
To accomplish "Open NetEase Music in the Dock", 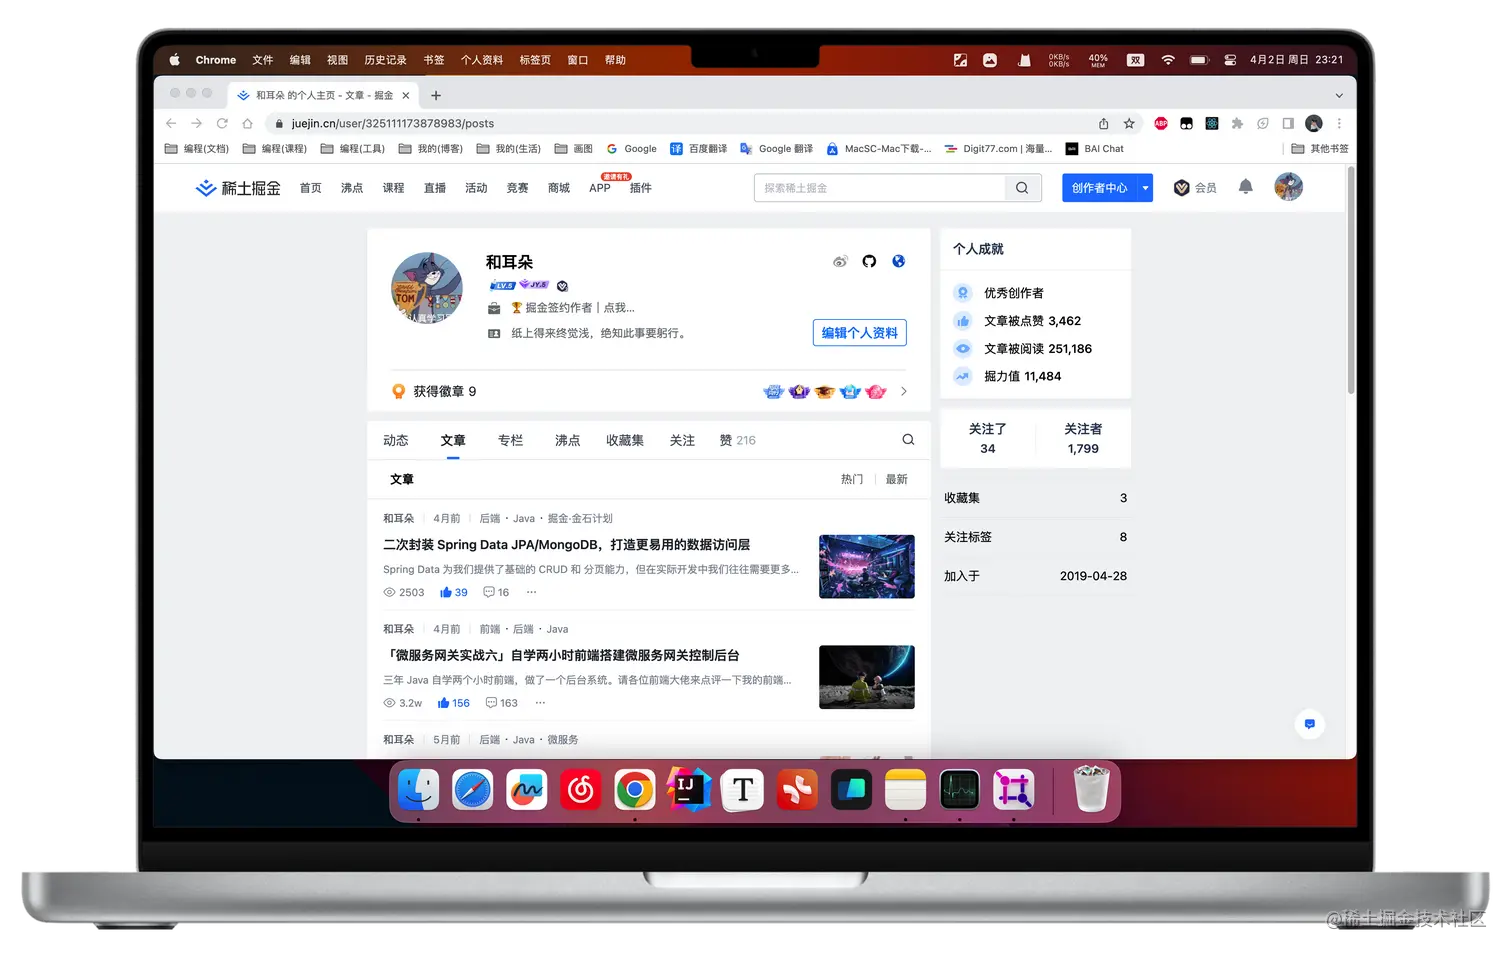I will (x=581, y=790).
